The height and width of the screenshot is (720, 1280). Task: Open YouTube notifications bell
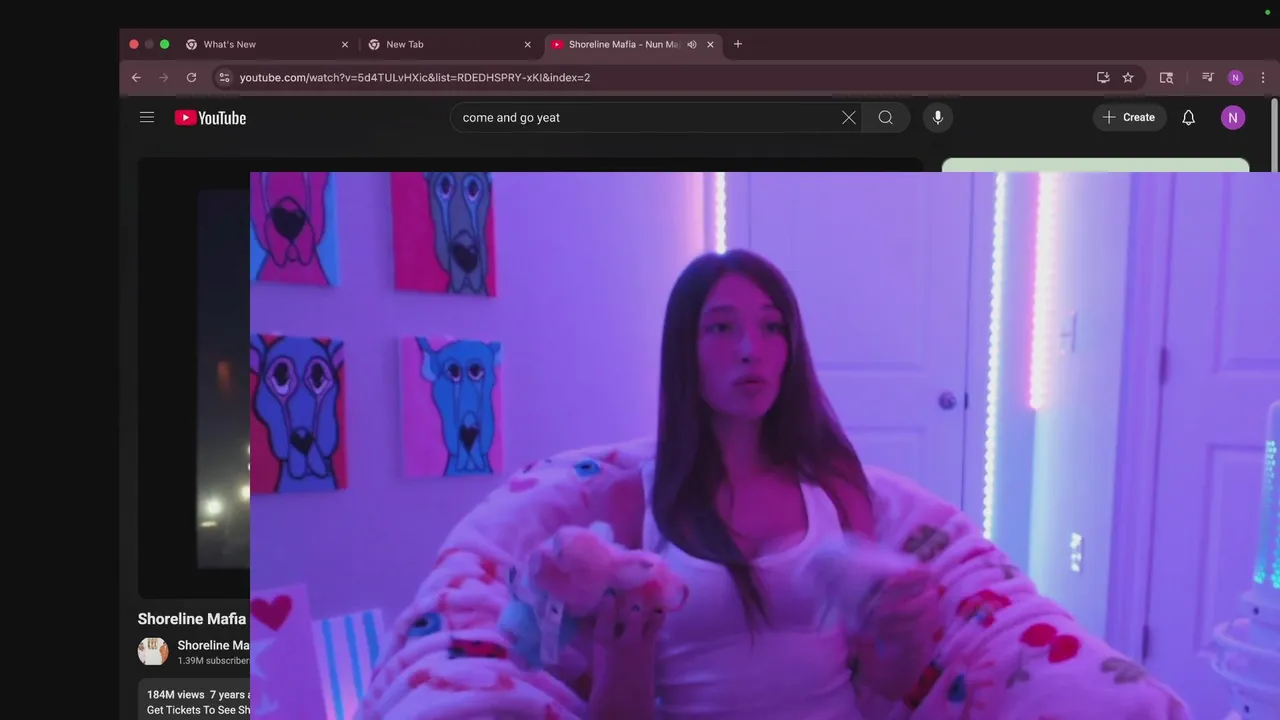tap(1188, 117)
